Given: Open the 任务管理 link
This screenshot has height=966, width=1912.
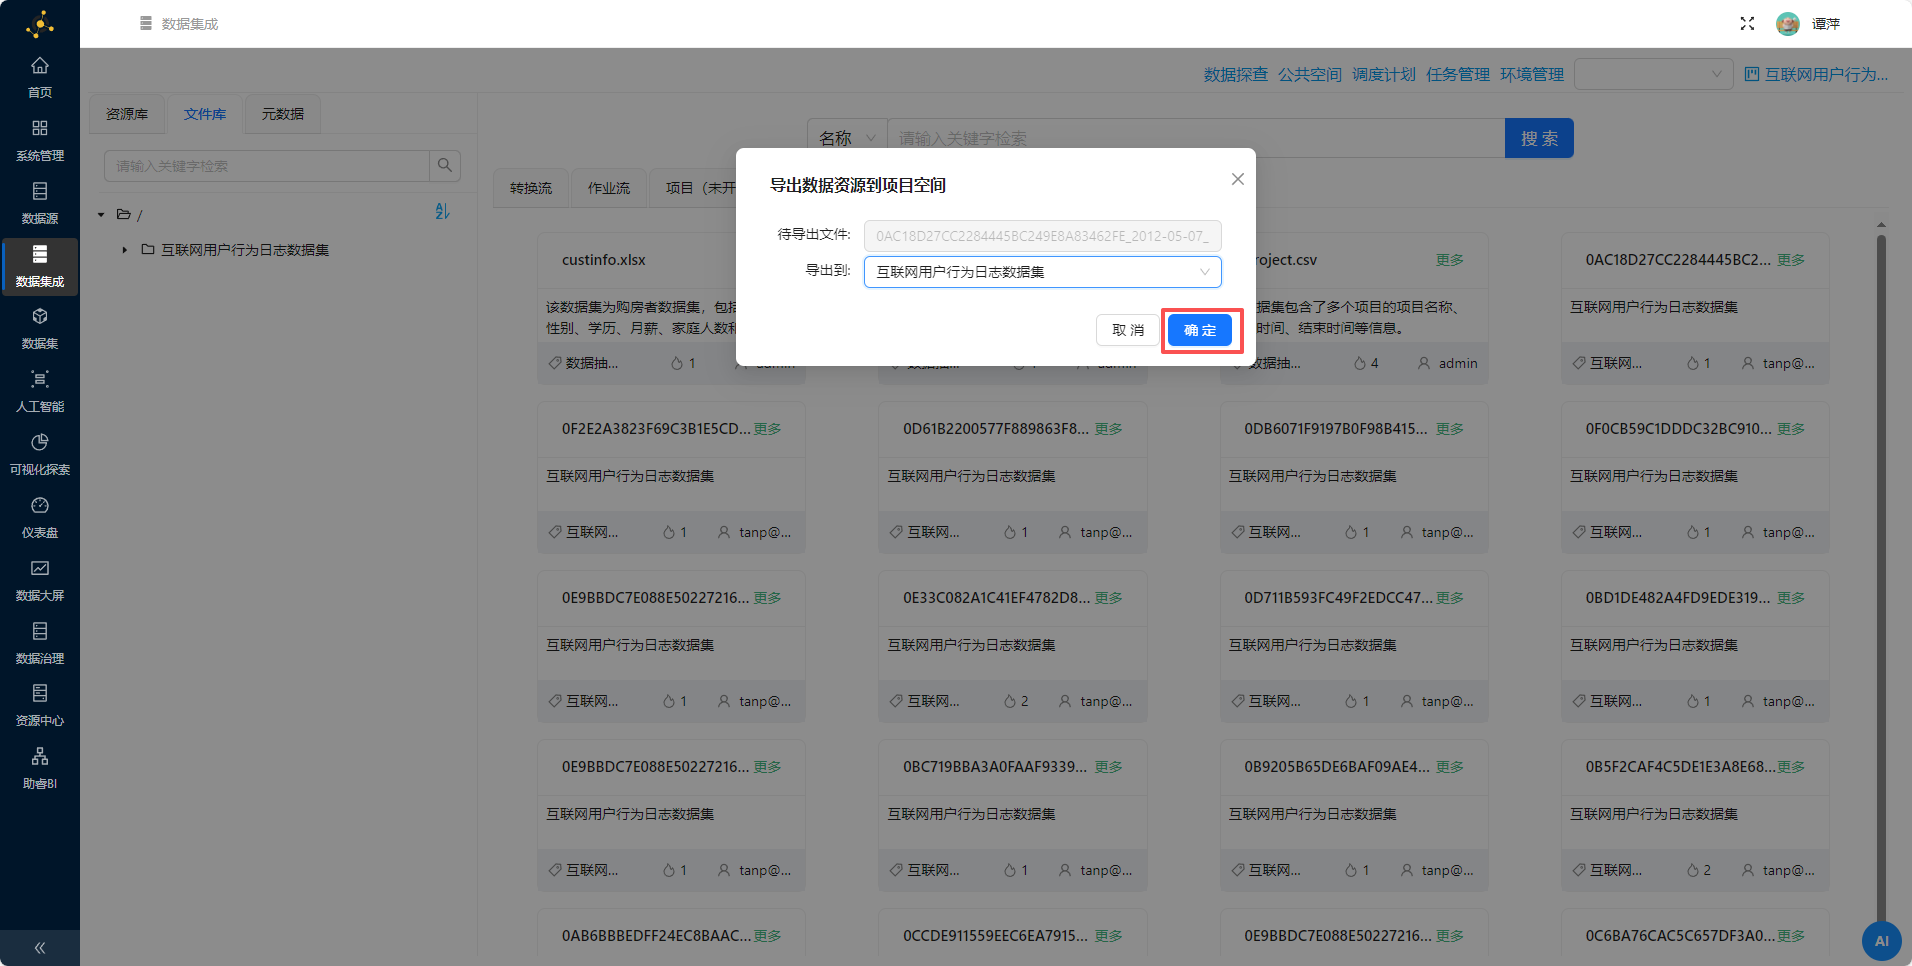Looking at the screenshot, I should coord(1457,74).
